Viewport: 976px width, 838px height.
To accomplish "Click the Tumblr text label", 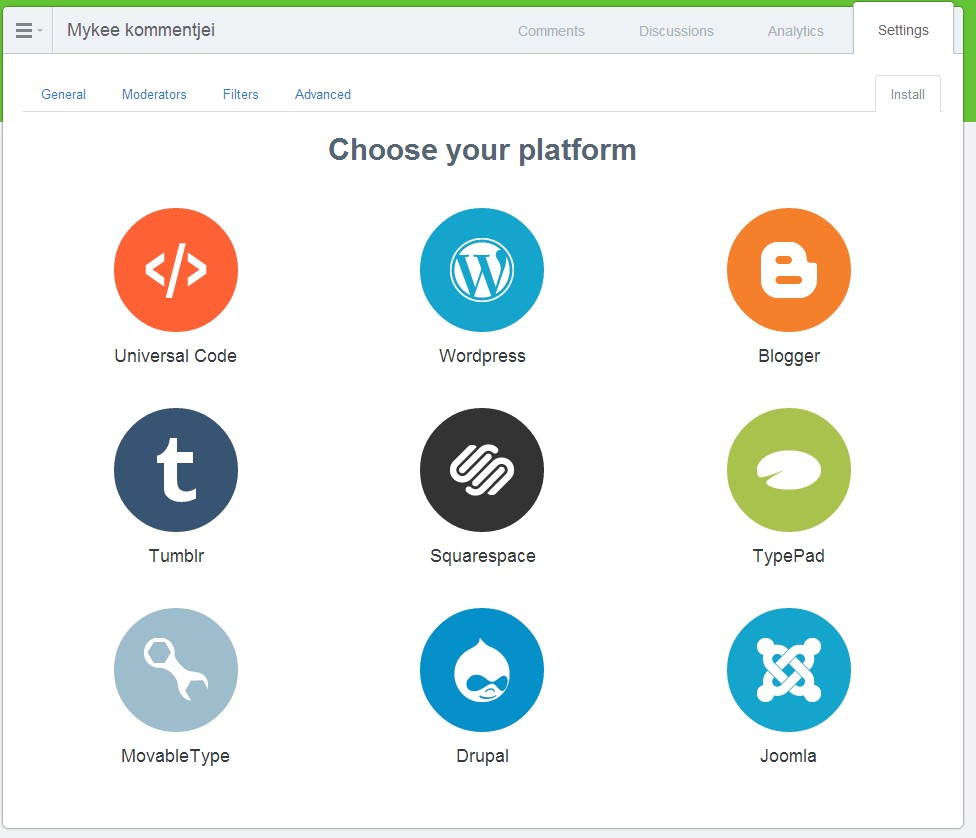I will [176, 555].
